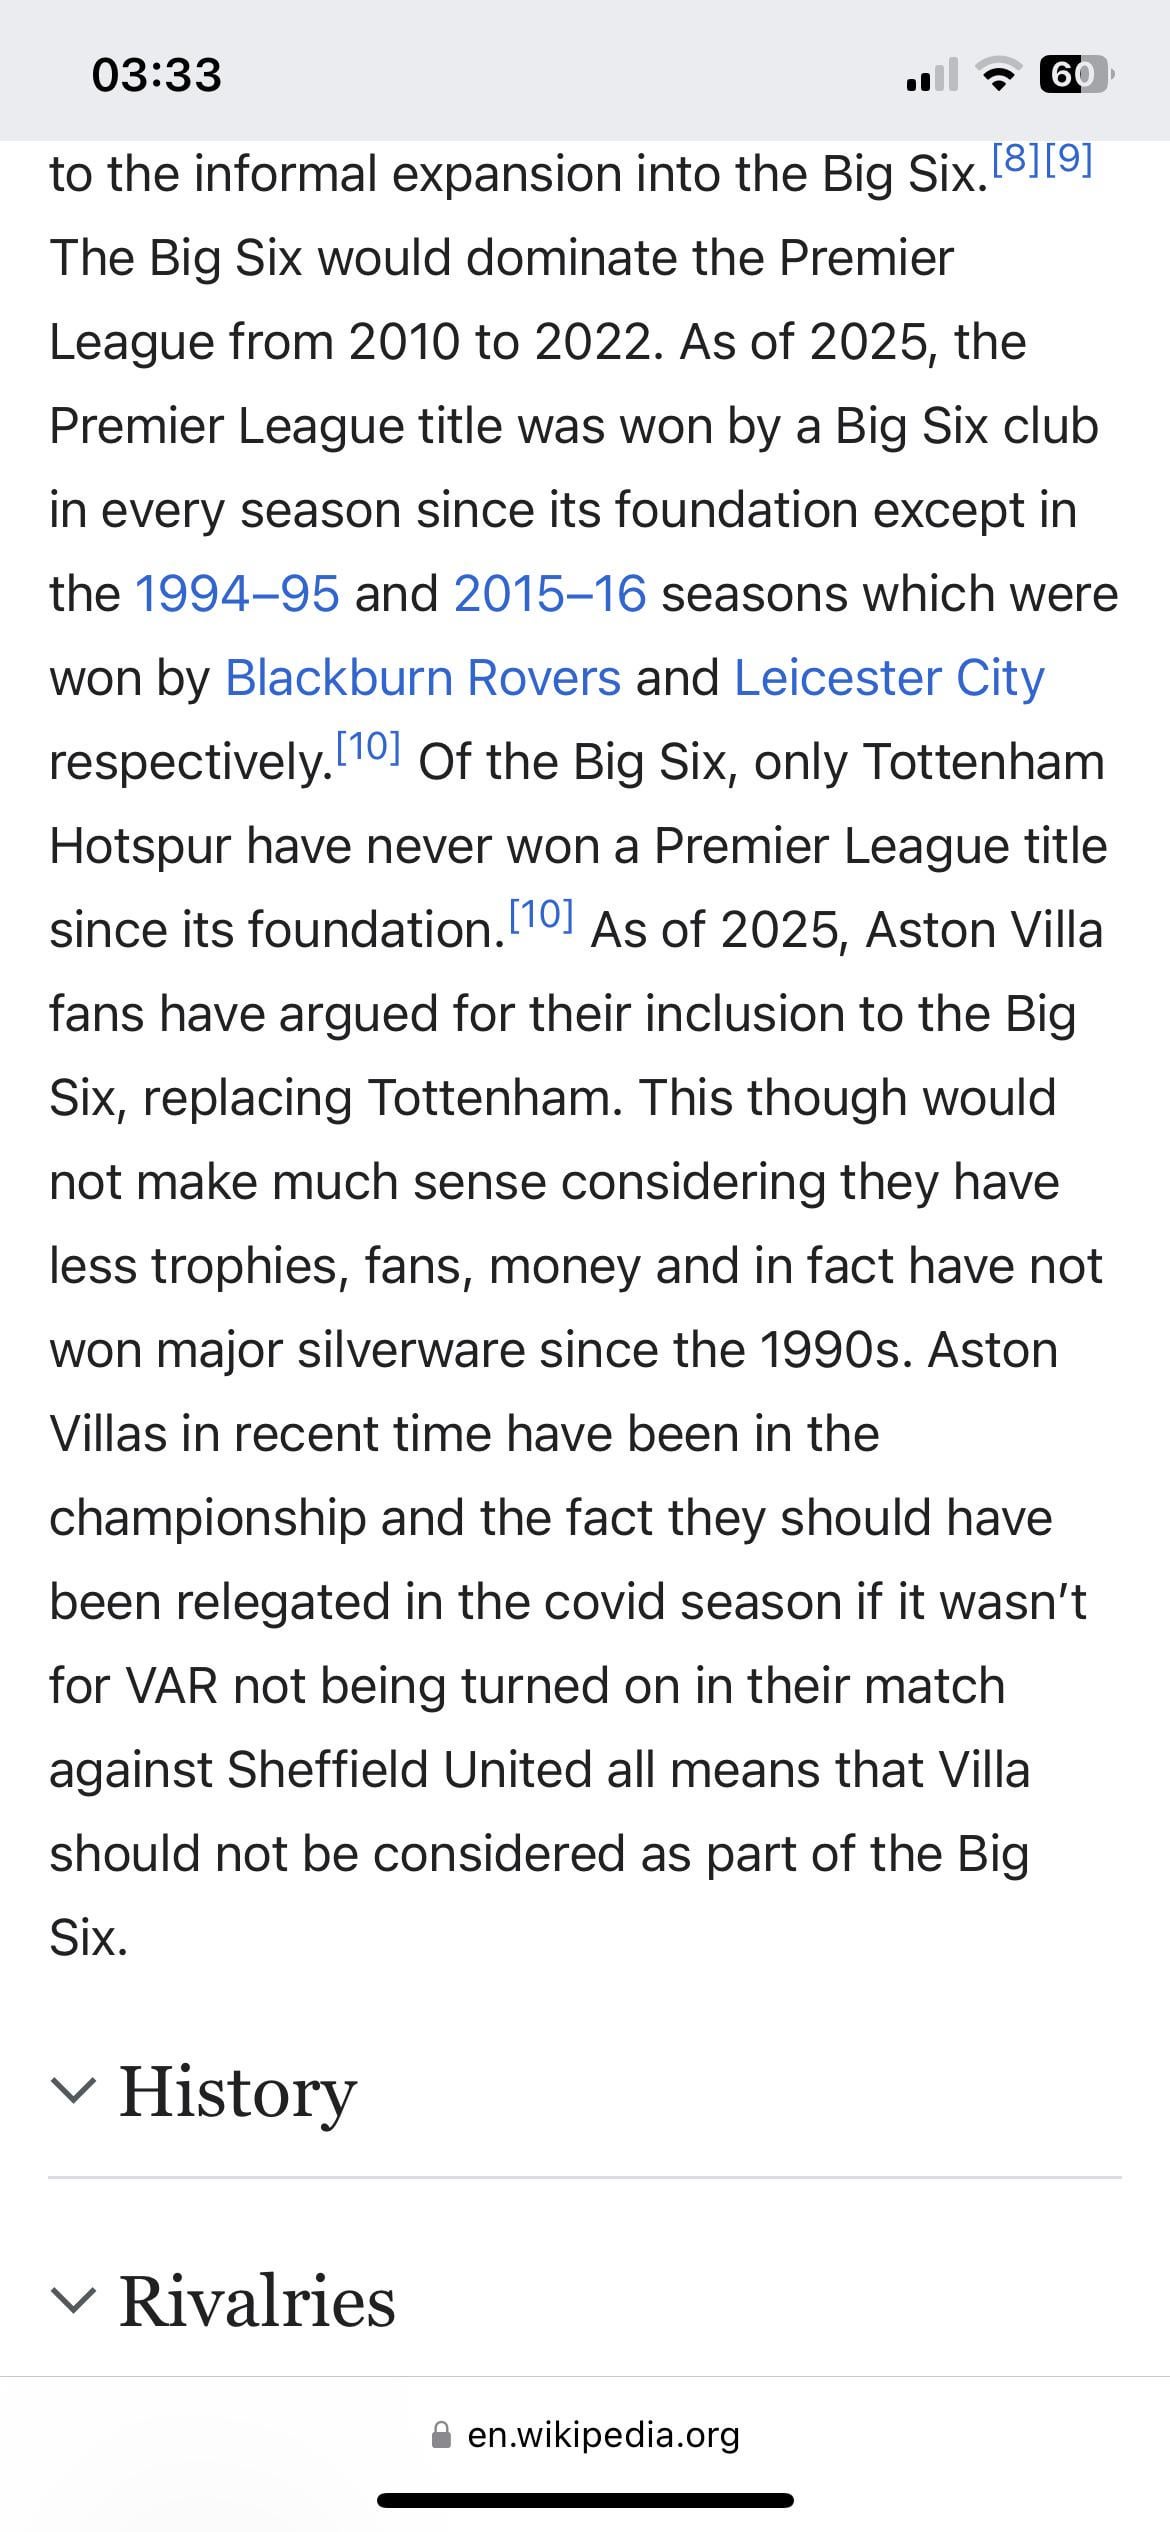Image resolution: width=1170 pixels, height=2532 pixels.
Task: Expand the Rivalries section chevron
Action: coord(74,2300)
